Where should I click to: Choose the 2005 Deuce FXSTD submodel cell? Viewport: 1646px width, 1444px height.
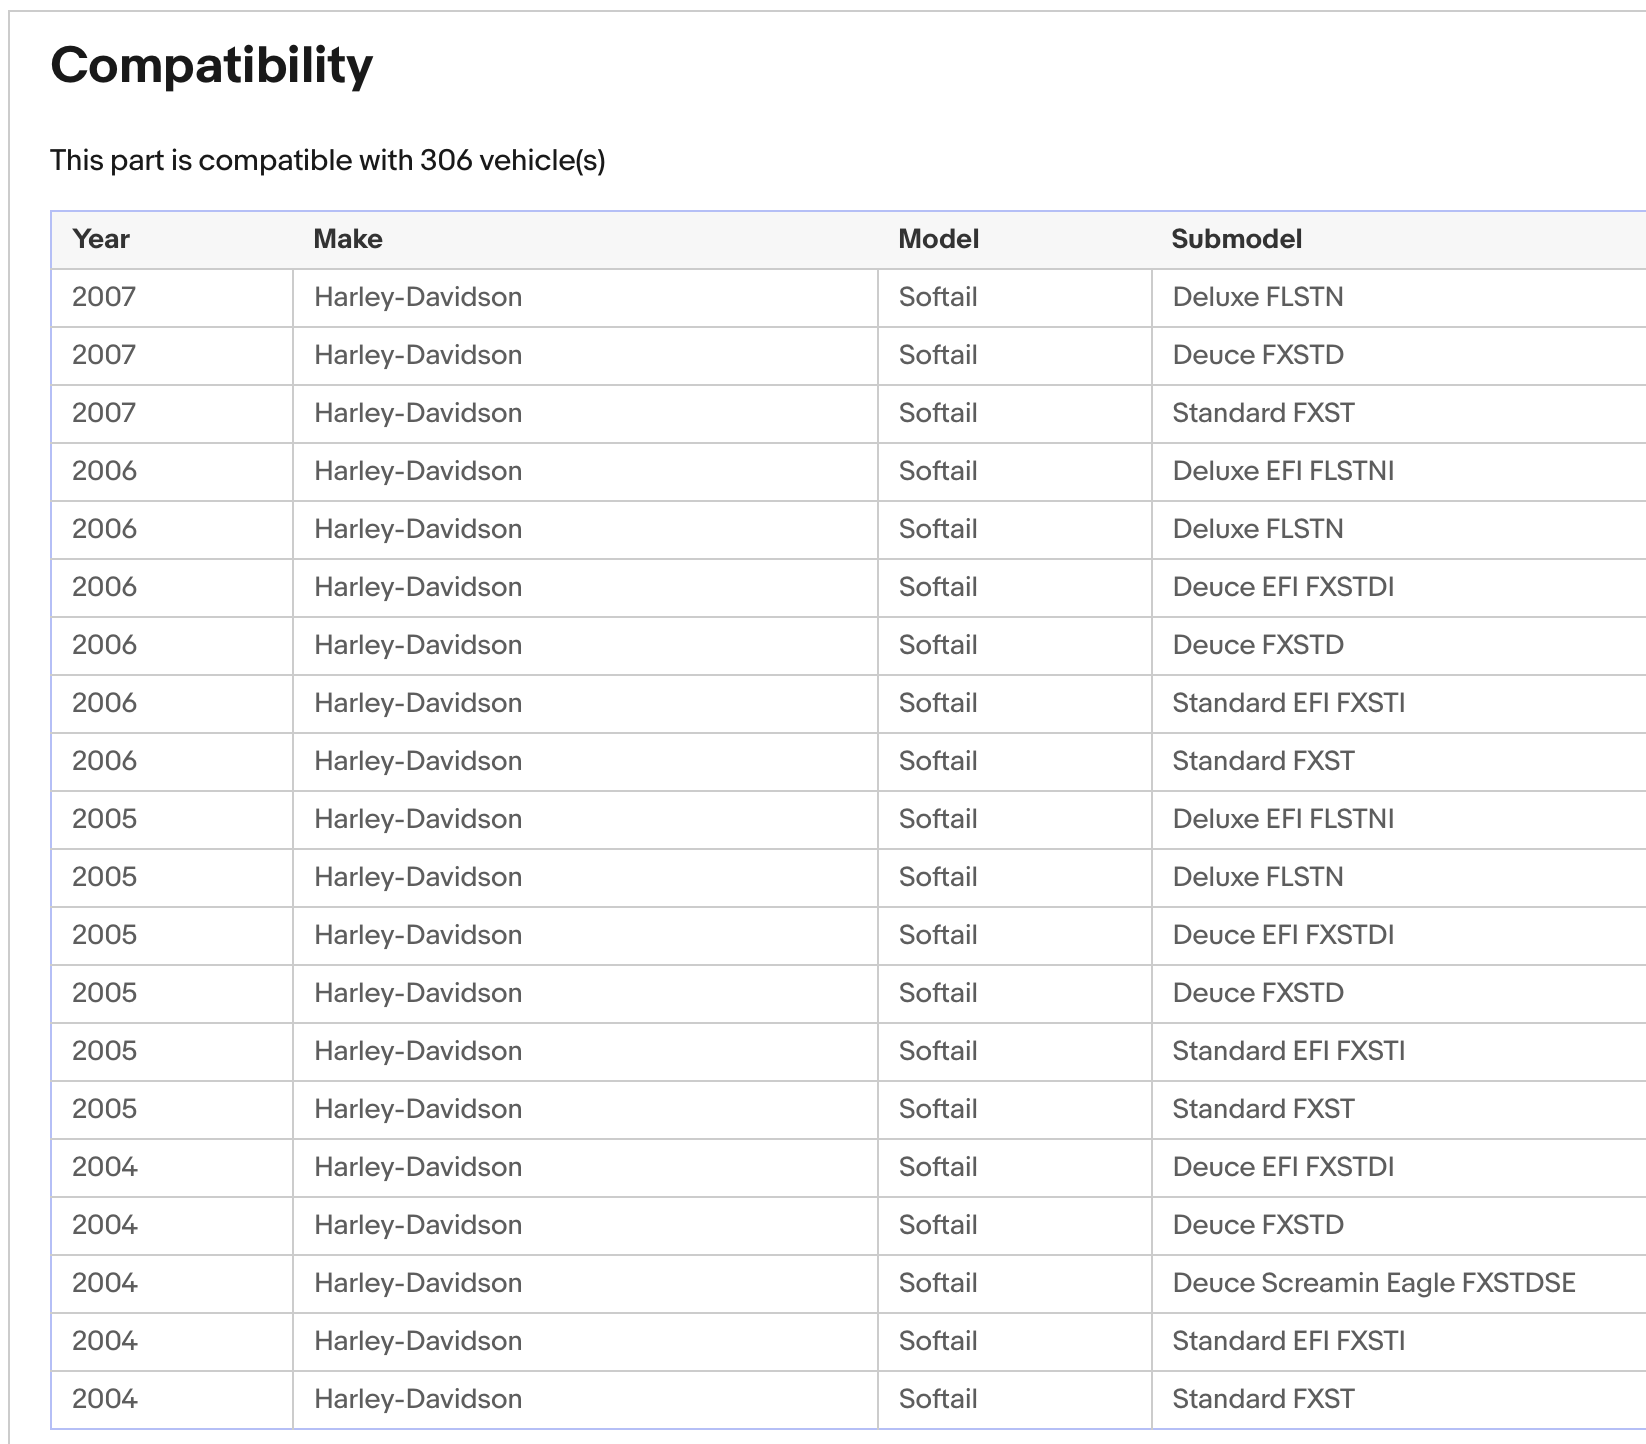[1257, 993]
